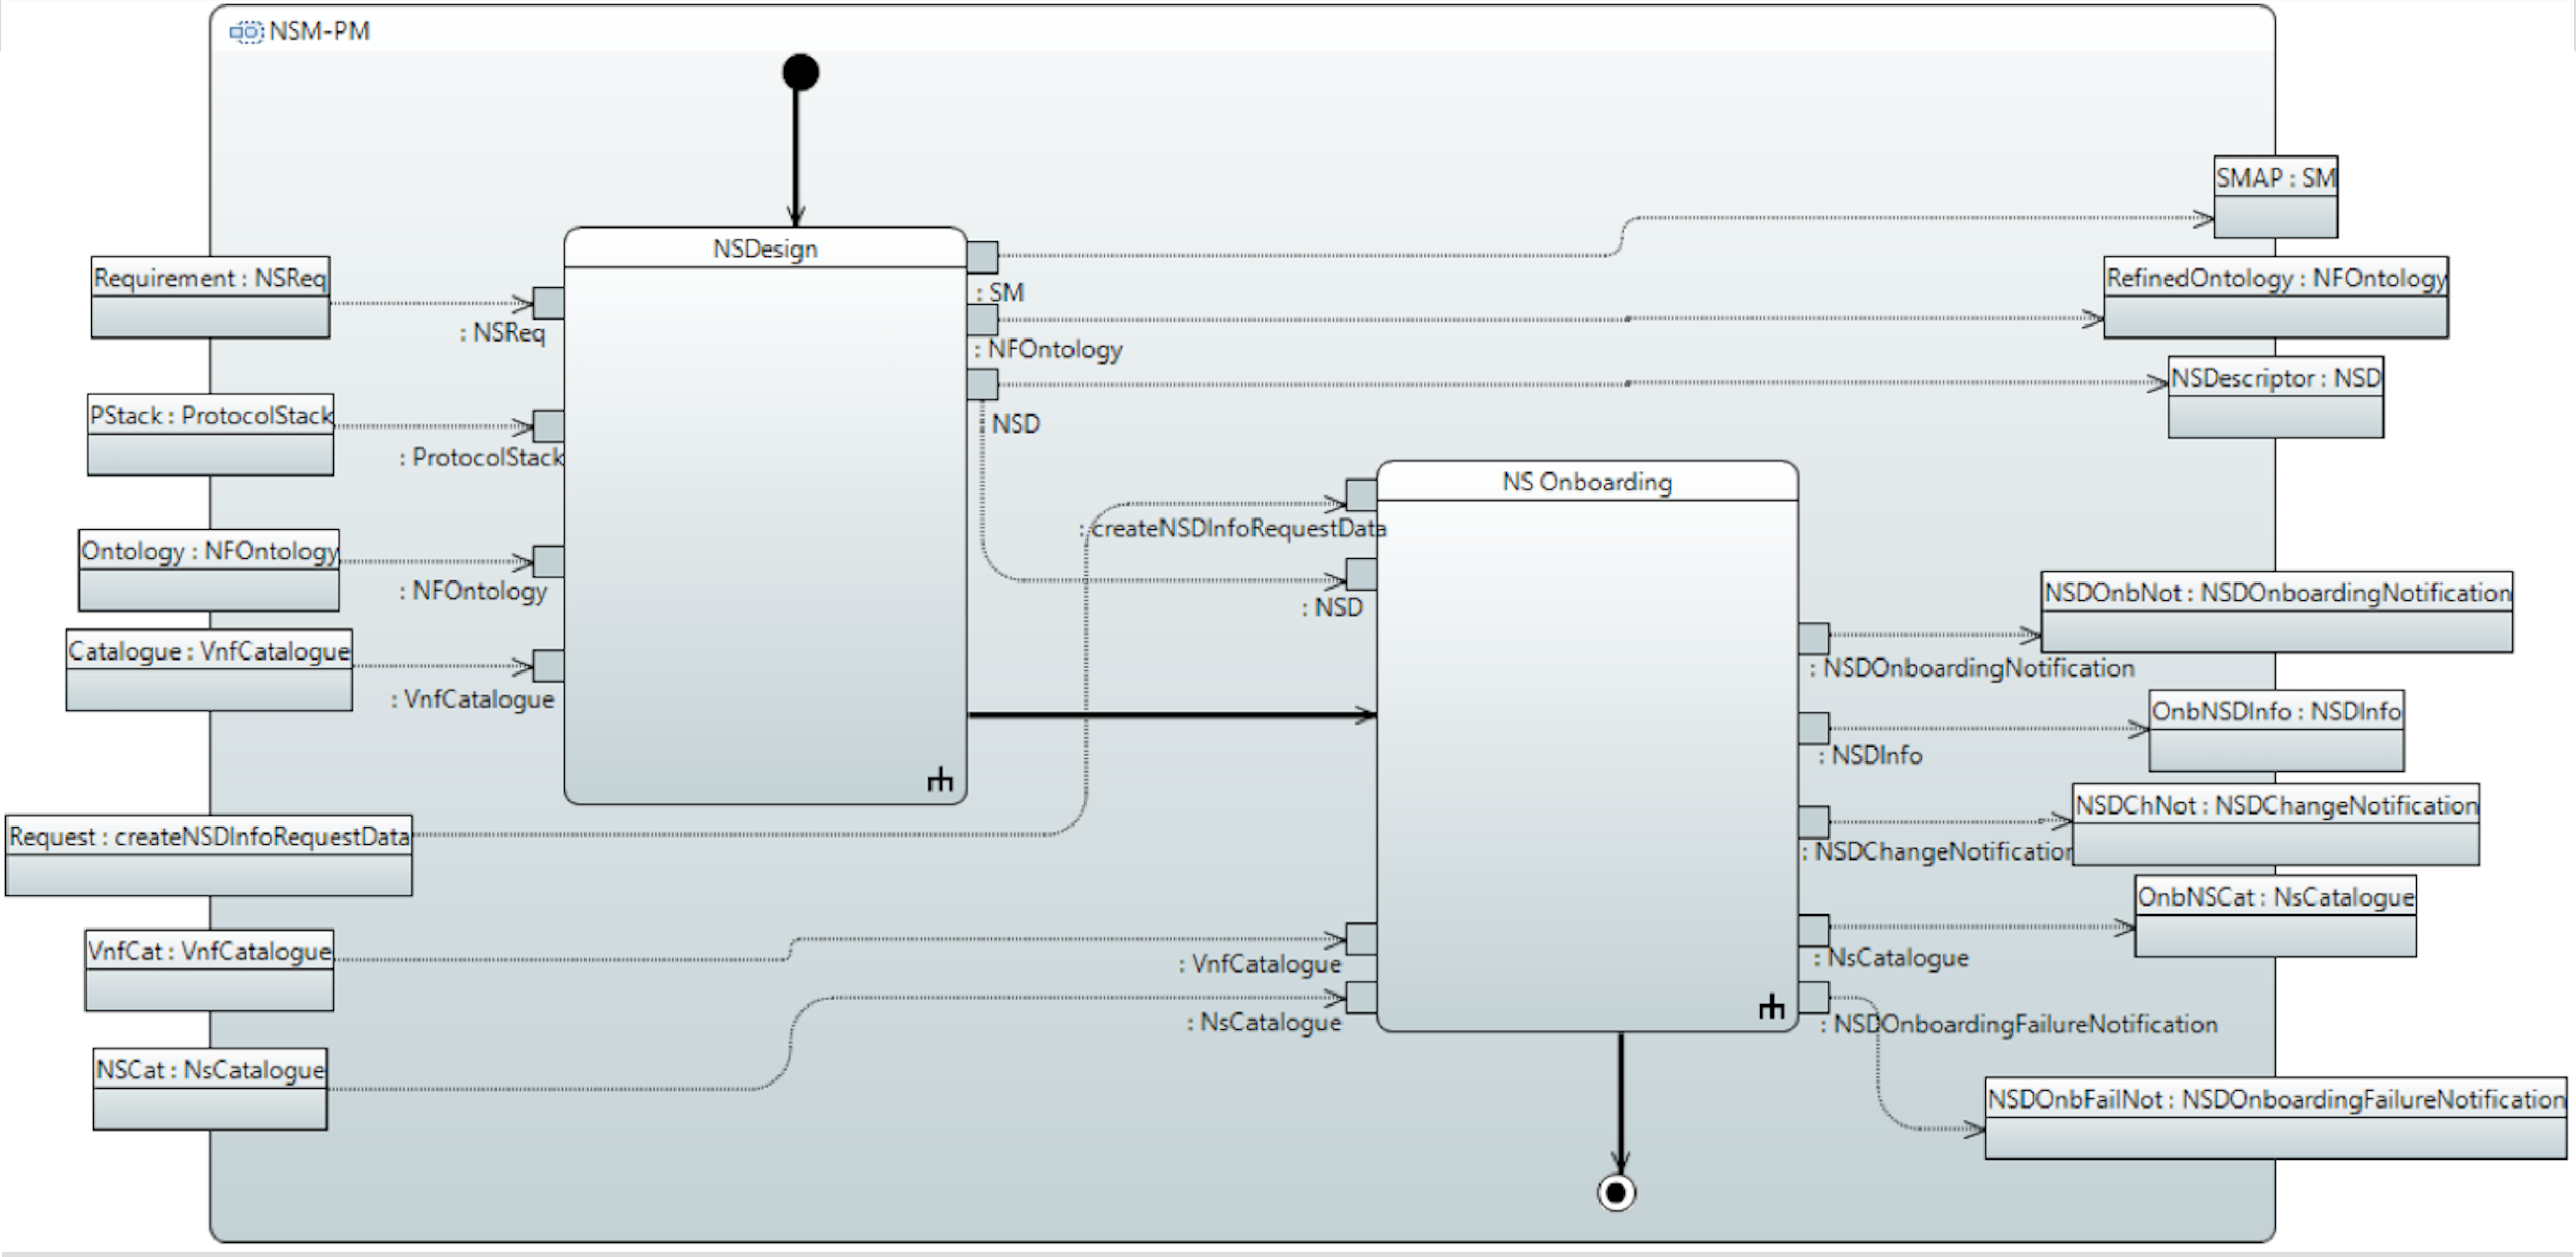Click the NSDOnbFailNot parameter node
This screenshot has width=2576, height=1257.
click(x=2275, y=1118)
